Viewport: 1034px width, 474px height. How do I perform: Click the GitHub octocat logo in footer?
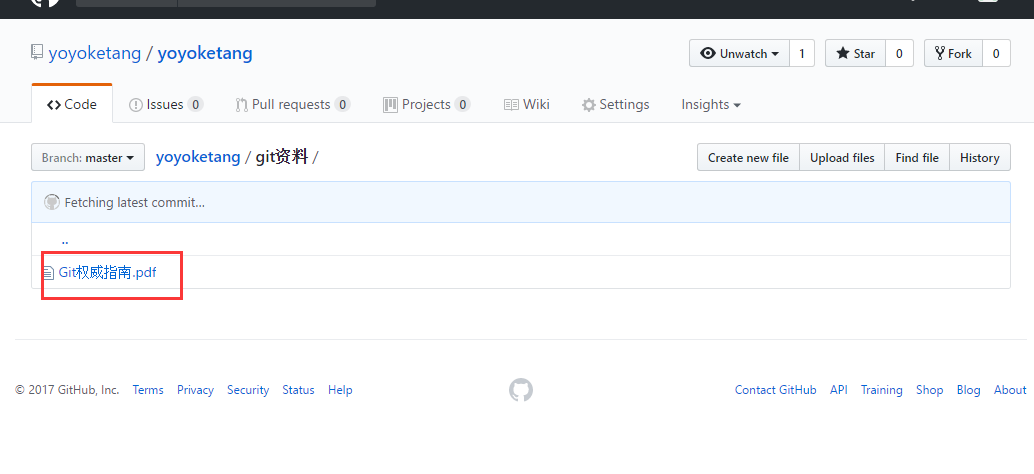pos(521,390)
